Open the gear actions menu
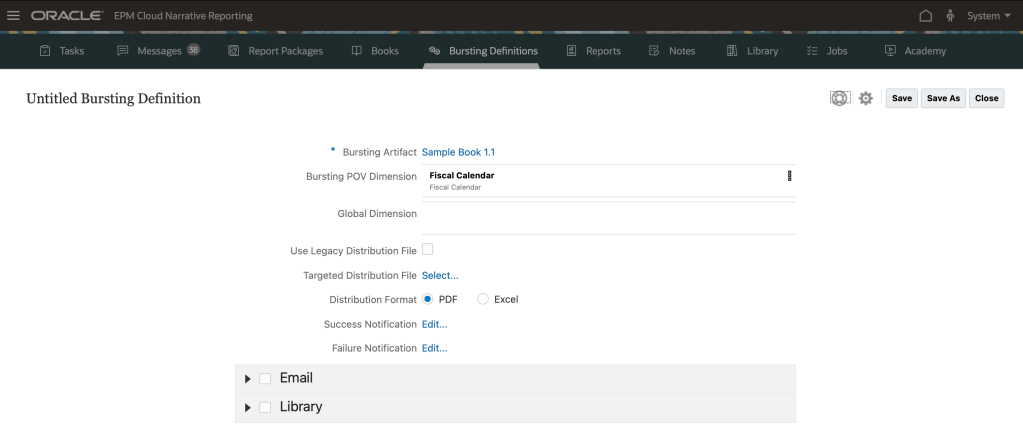Image resolution: width=1023 pixels, height=426 pixels. [x=866, y=98]
